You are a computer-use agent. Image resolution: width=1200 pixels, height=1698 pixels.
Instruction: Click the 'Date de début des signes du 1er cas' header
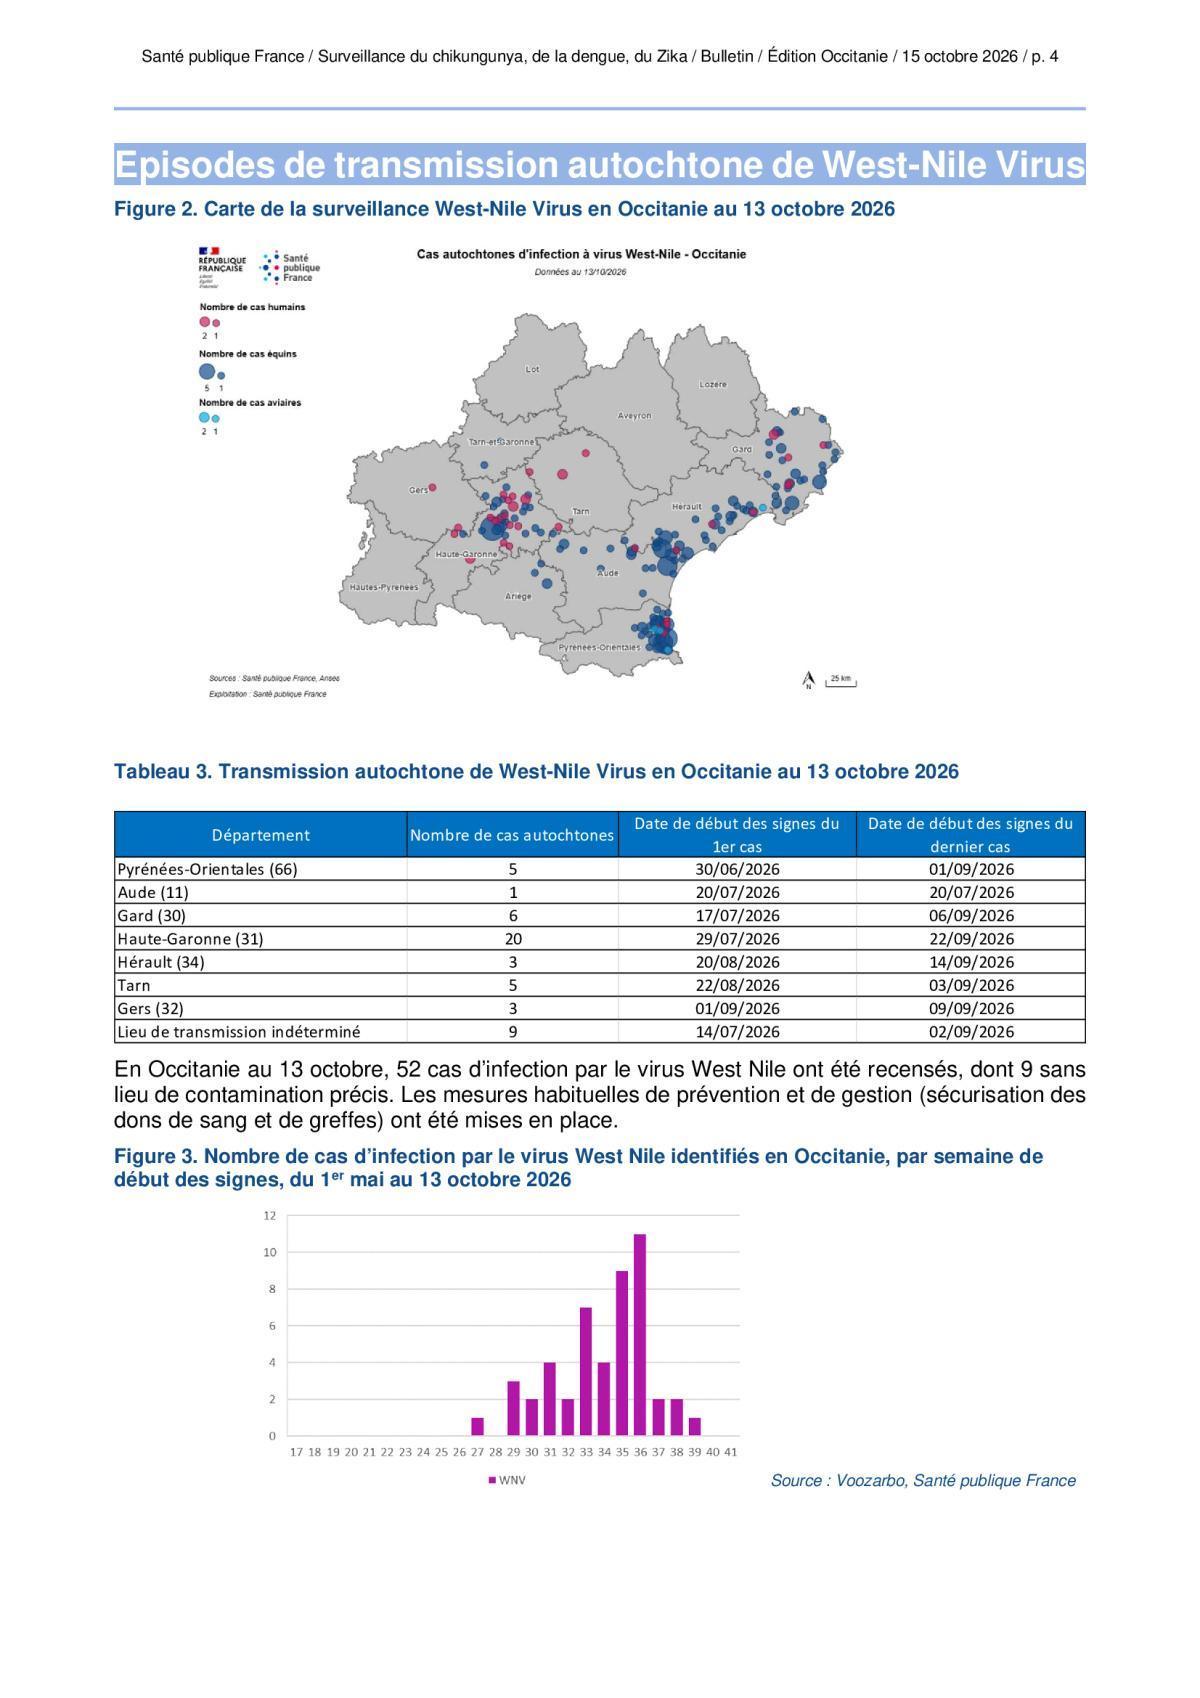click(737, 835)
